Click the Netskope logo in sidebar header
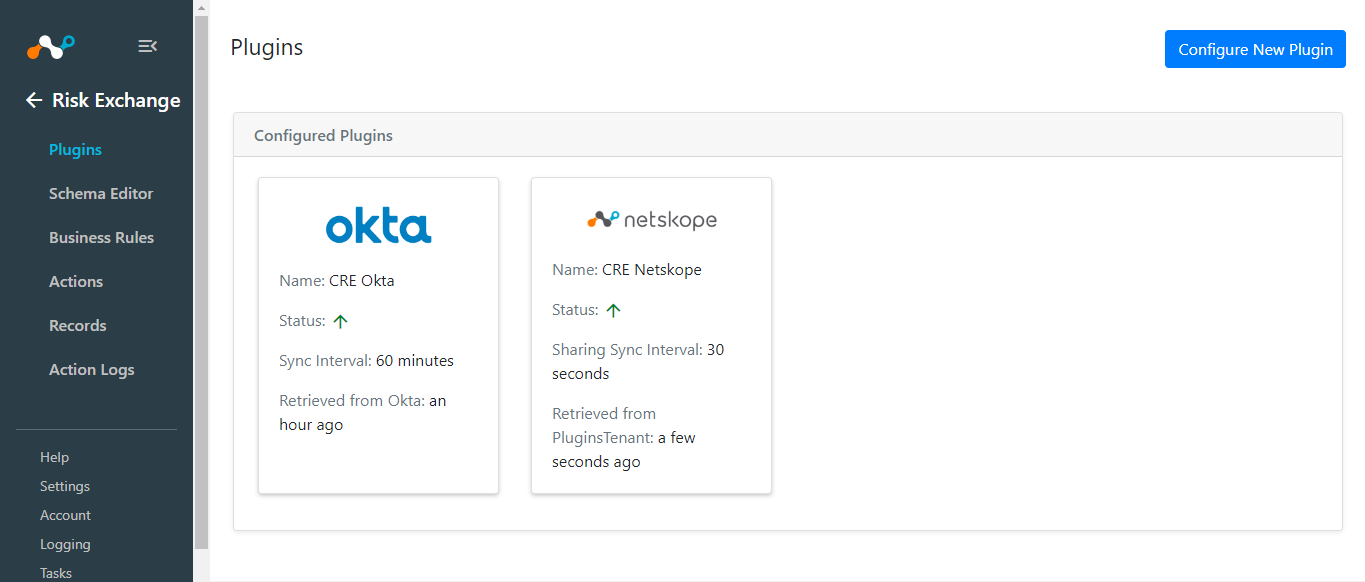 tap(50, 46)
